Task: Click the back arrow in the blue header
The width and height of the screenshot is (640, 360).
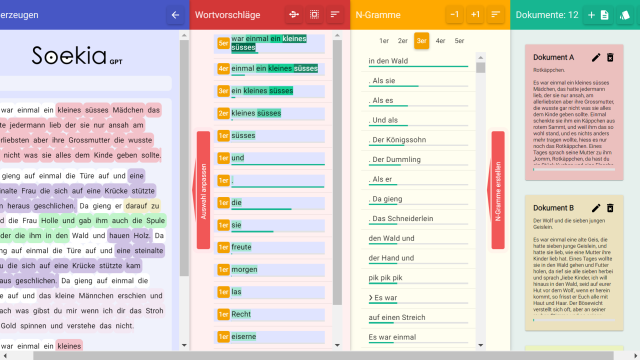Action: (175, 15)
